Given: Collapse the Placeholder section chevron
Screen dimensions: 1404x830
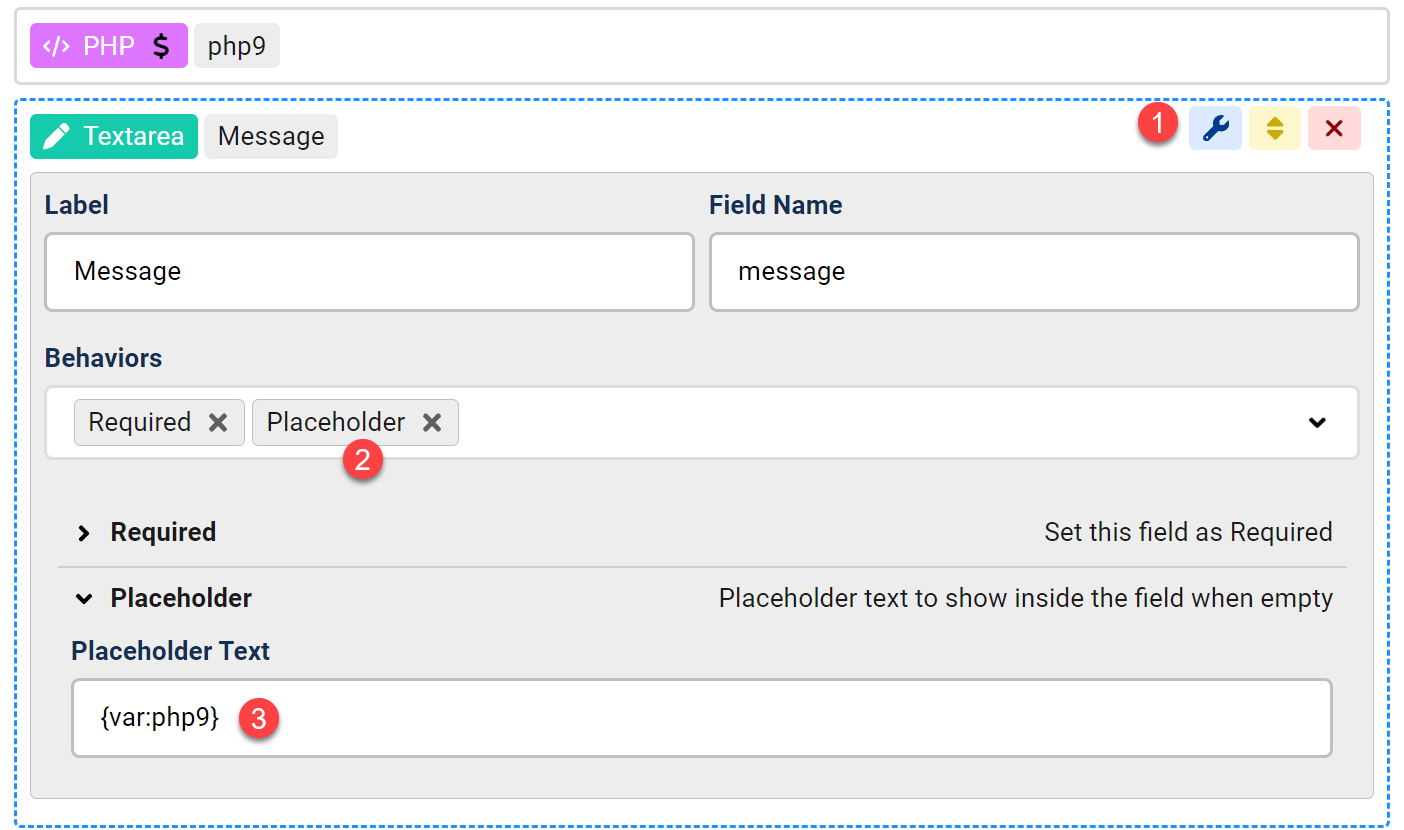Looking at the screenshot, I should pyautogui.click(x=84, y=600).
